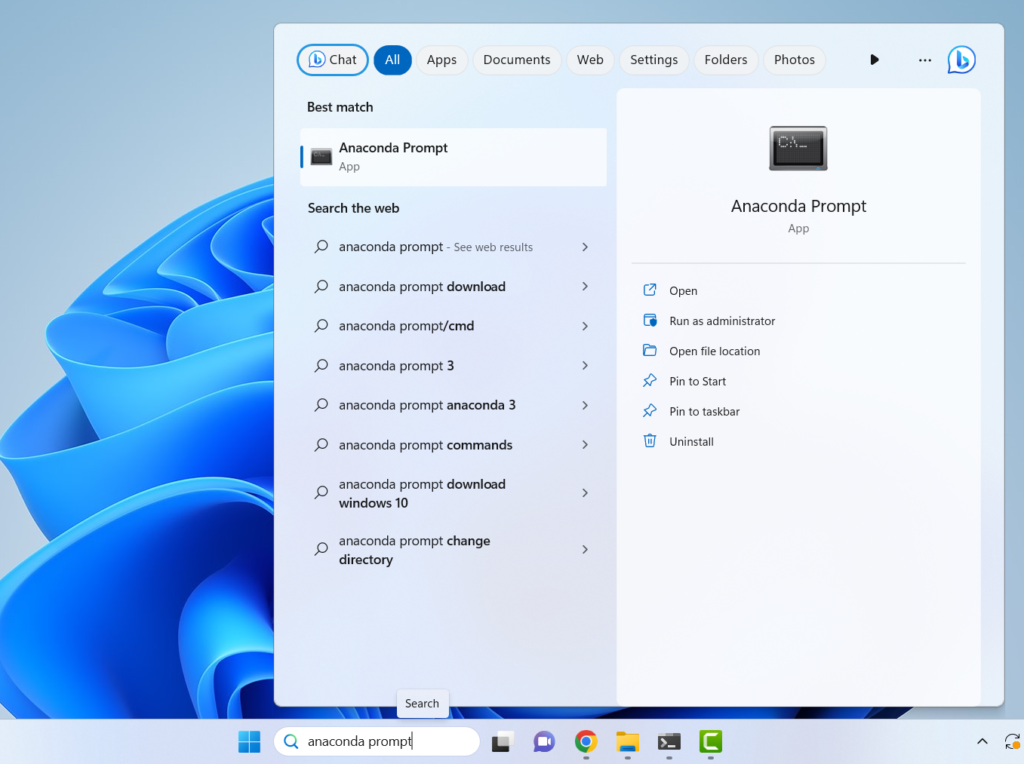Expand chevron for 'See web results' row

(x=584, y=247)
